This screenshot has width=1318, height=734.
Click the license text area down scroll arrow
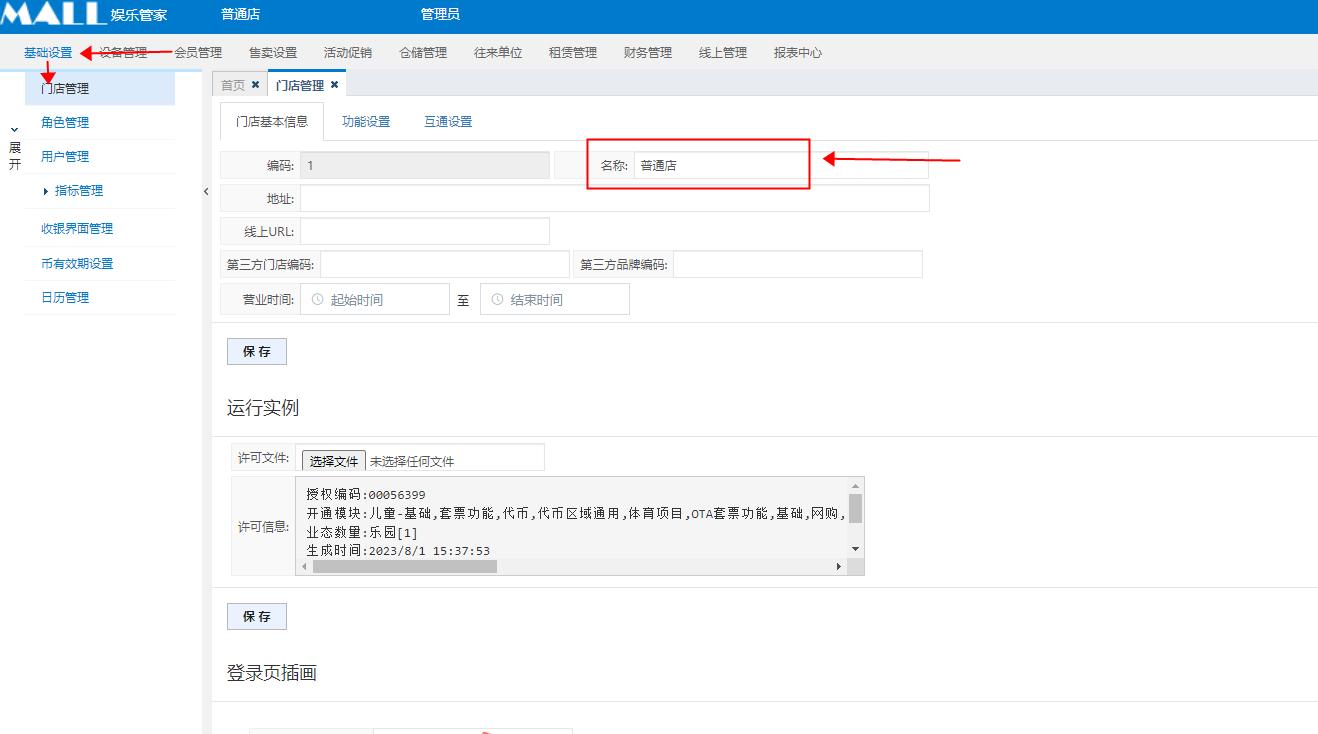click(x=855, y=549)
